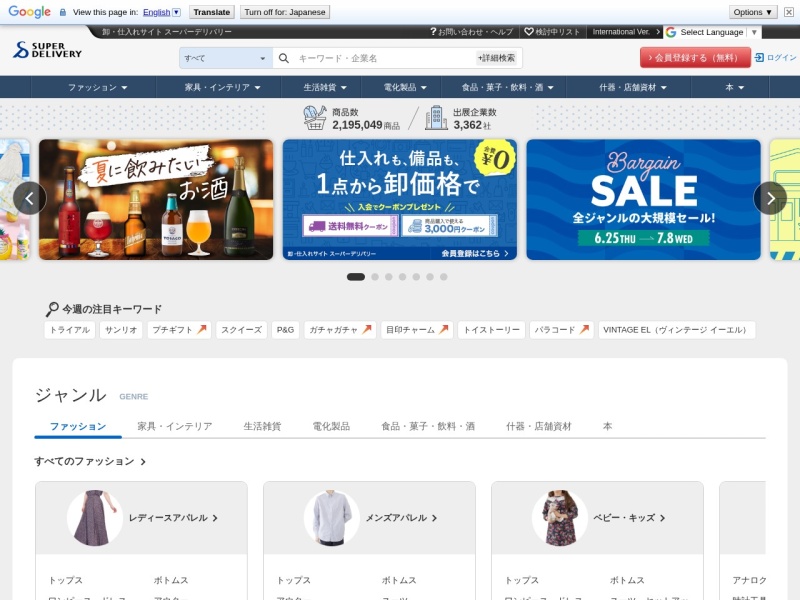
Task: Click the Super Delivery logo
Action: (47, 50)
